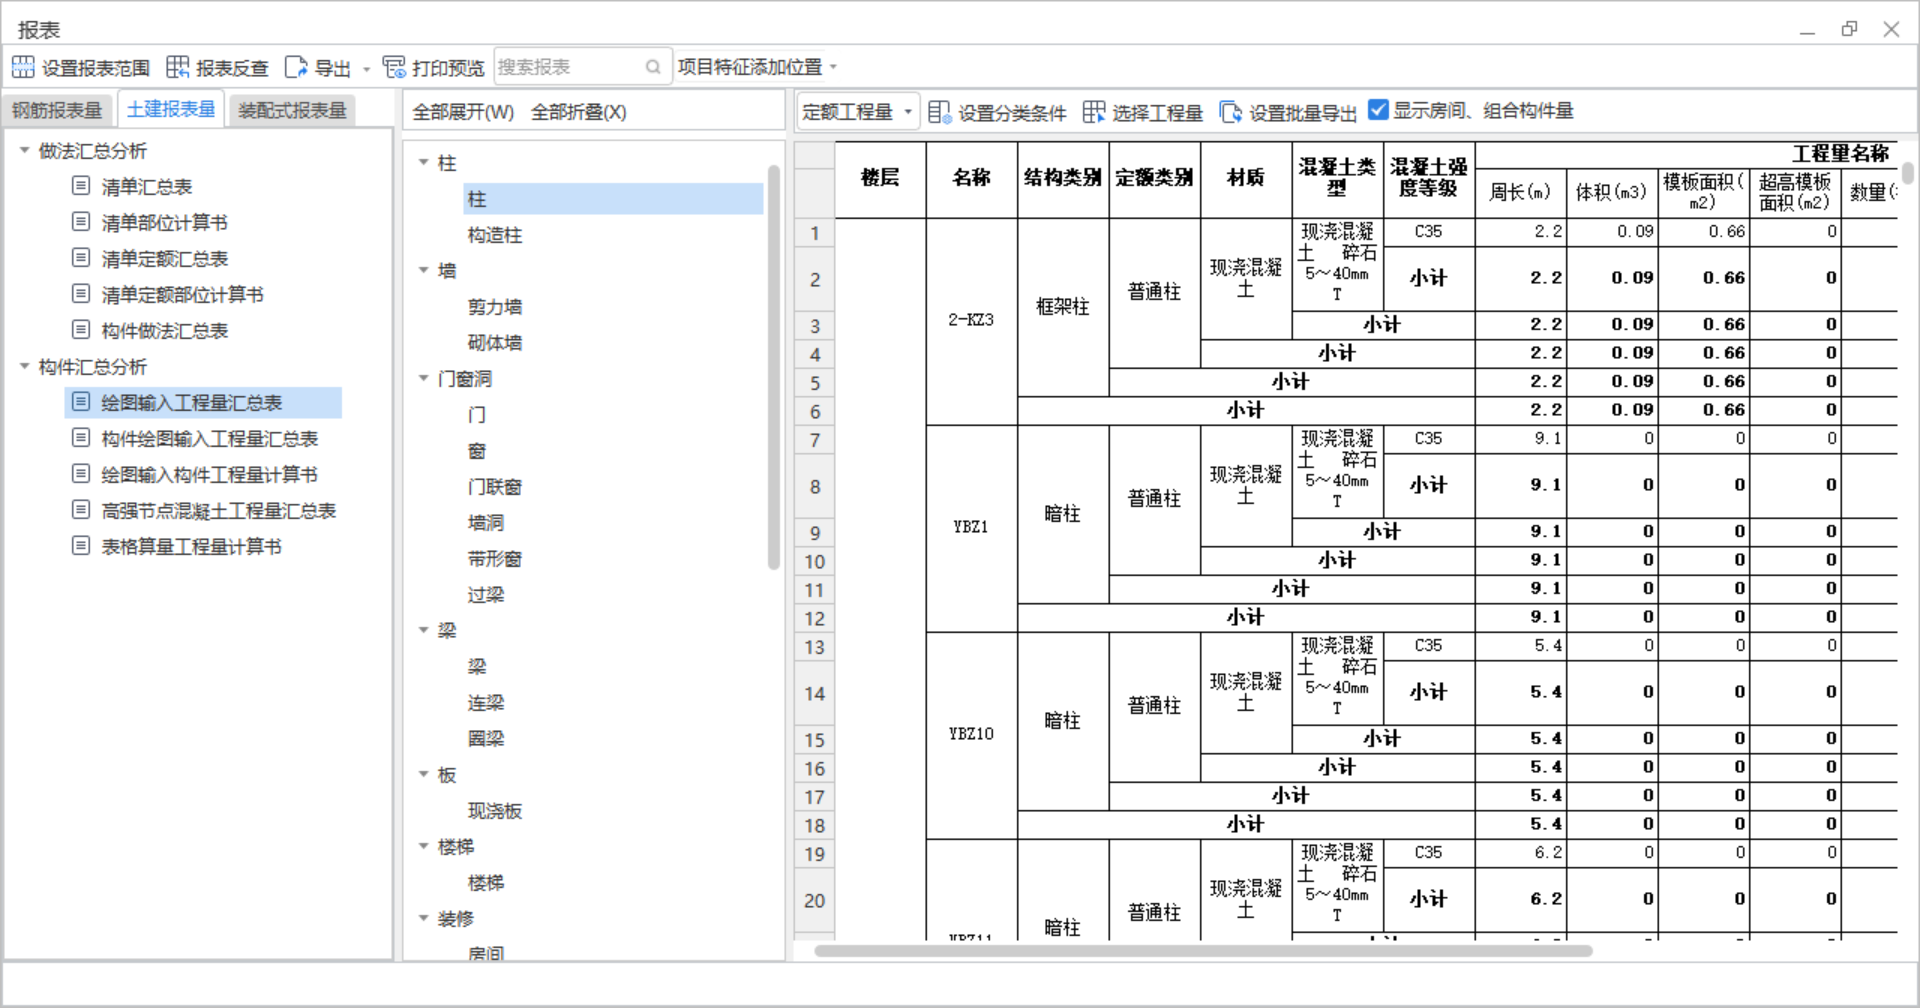Click the 材质 column header

pos(1246,178)
